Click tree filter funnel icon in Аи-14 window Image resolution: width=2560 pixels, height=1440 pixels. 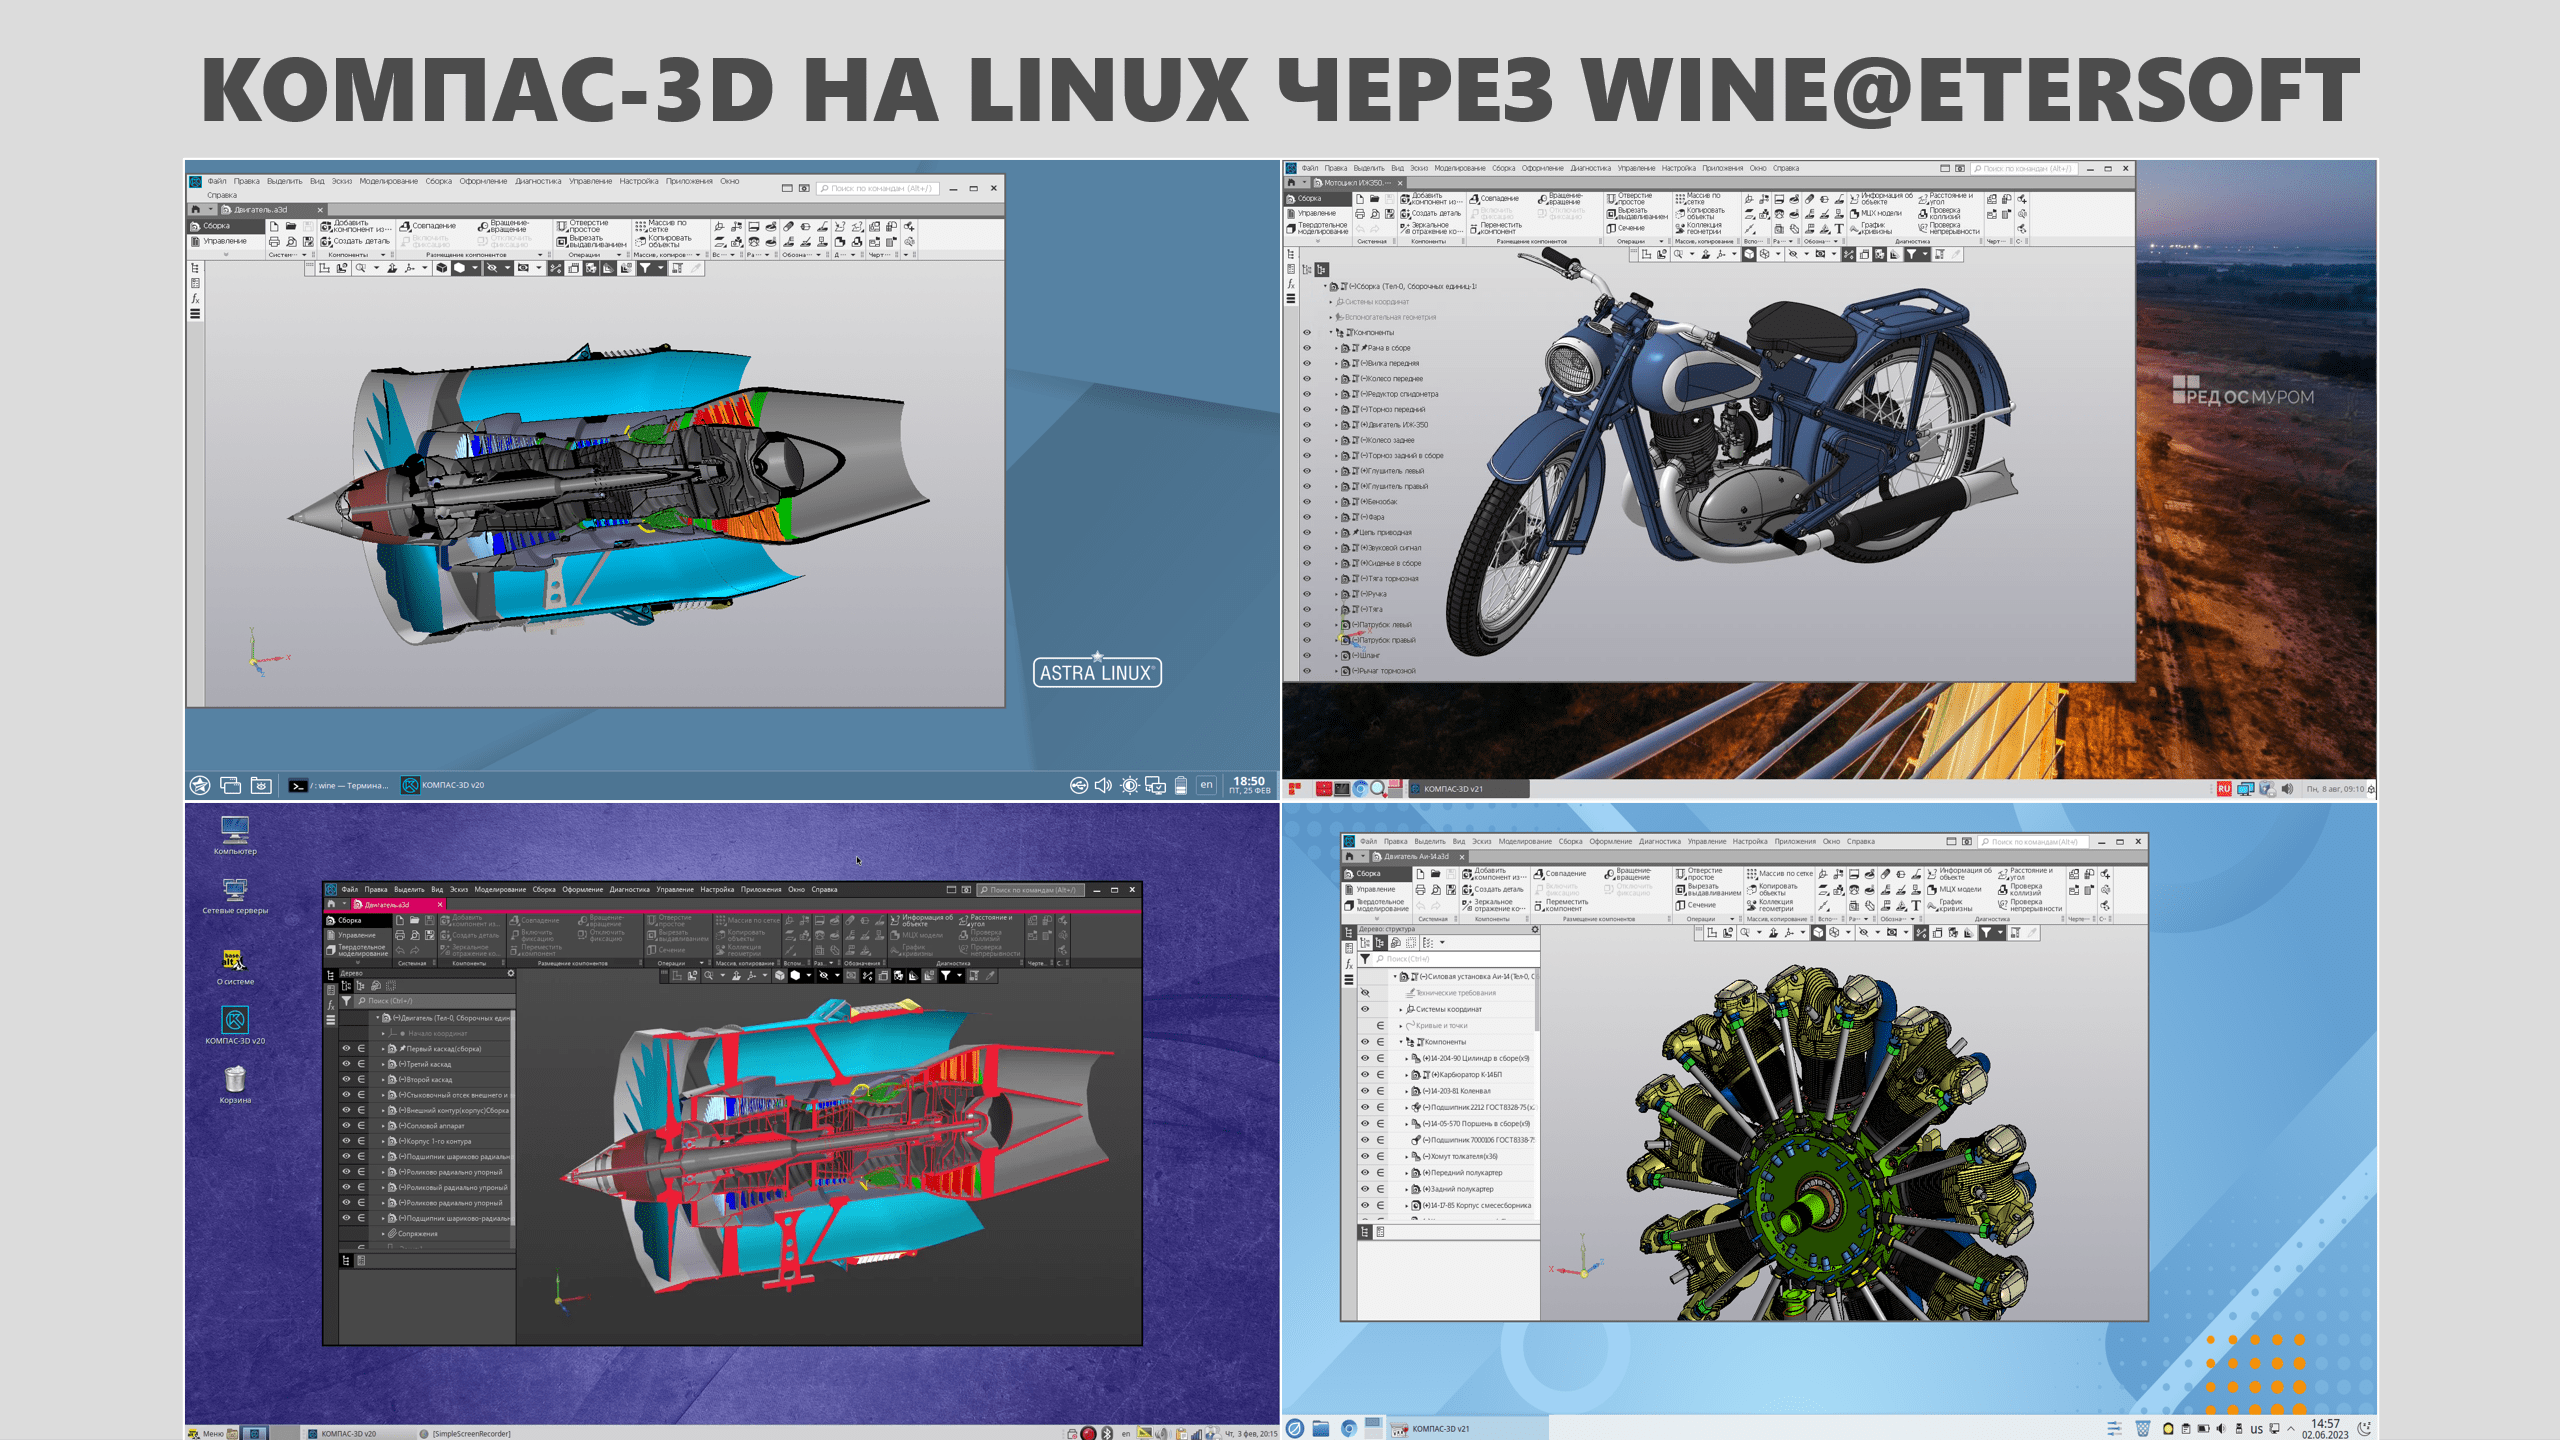click(1365, 959)
